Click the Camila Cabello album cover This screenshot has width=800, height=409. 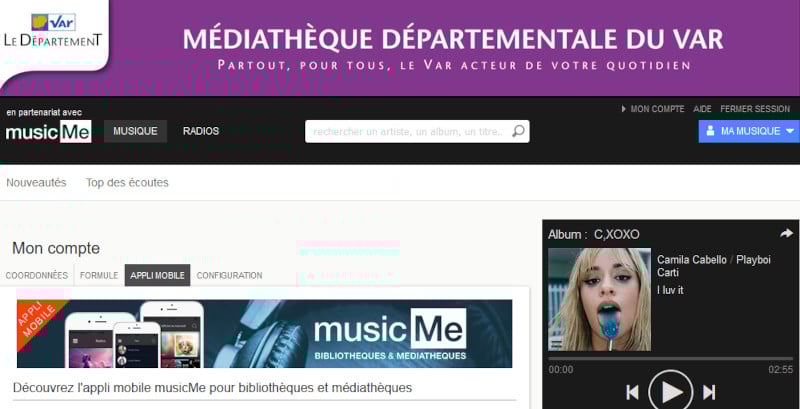[599, 299]
